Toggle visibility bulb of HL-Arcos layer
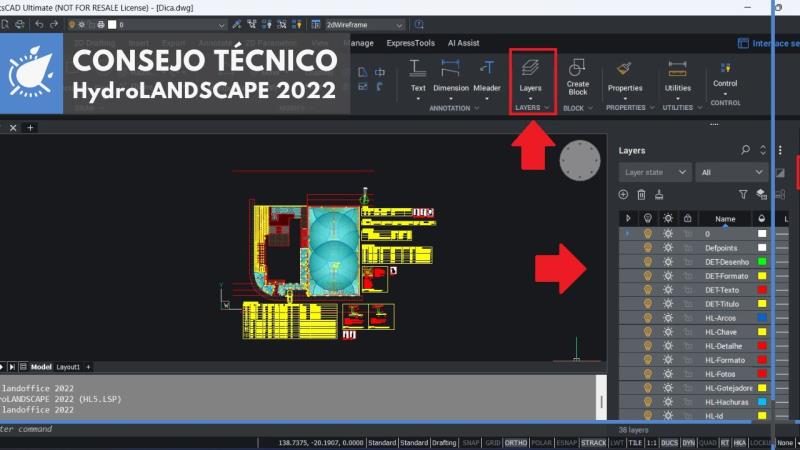 point(647,318)
